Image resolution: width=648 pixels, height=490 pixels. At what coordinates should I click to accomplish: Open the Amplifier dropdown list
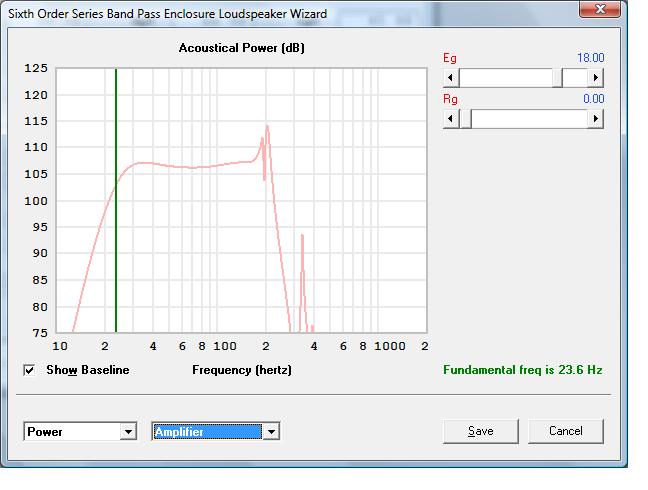click(271, 432)
